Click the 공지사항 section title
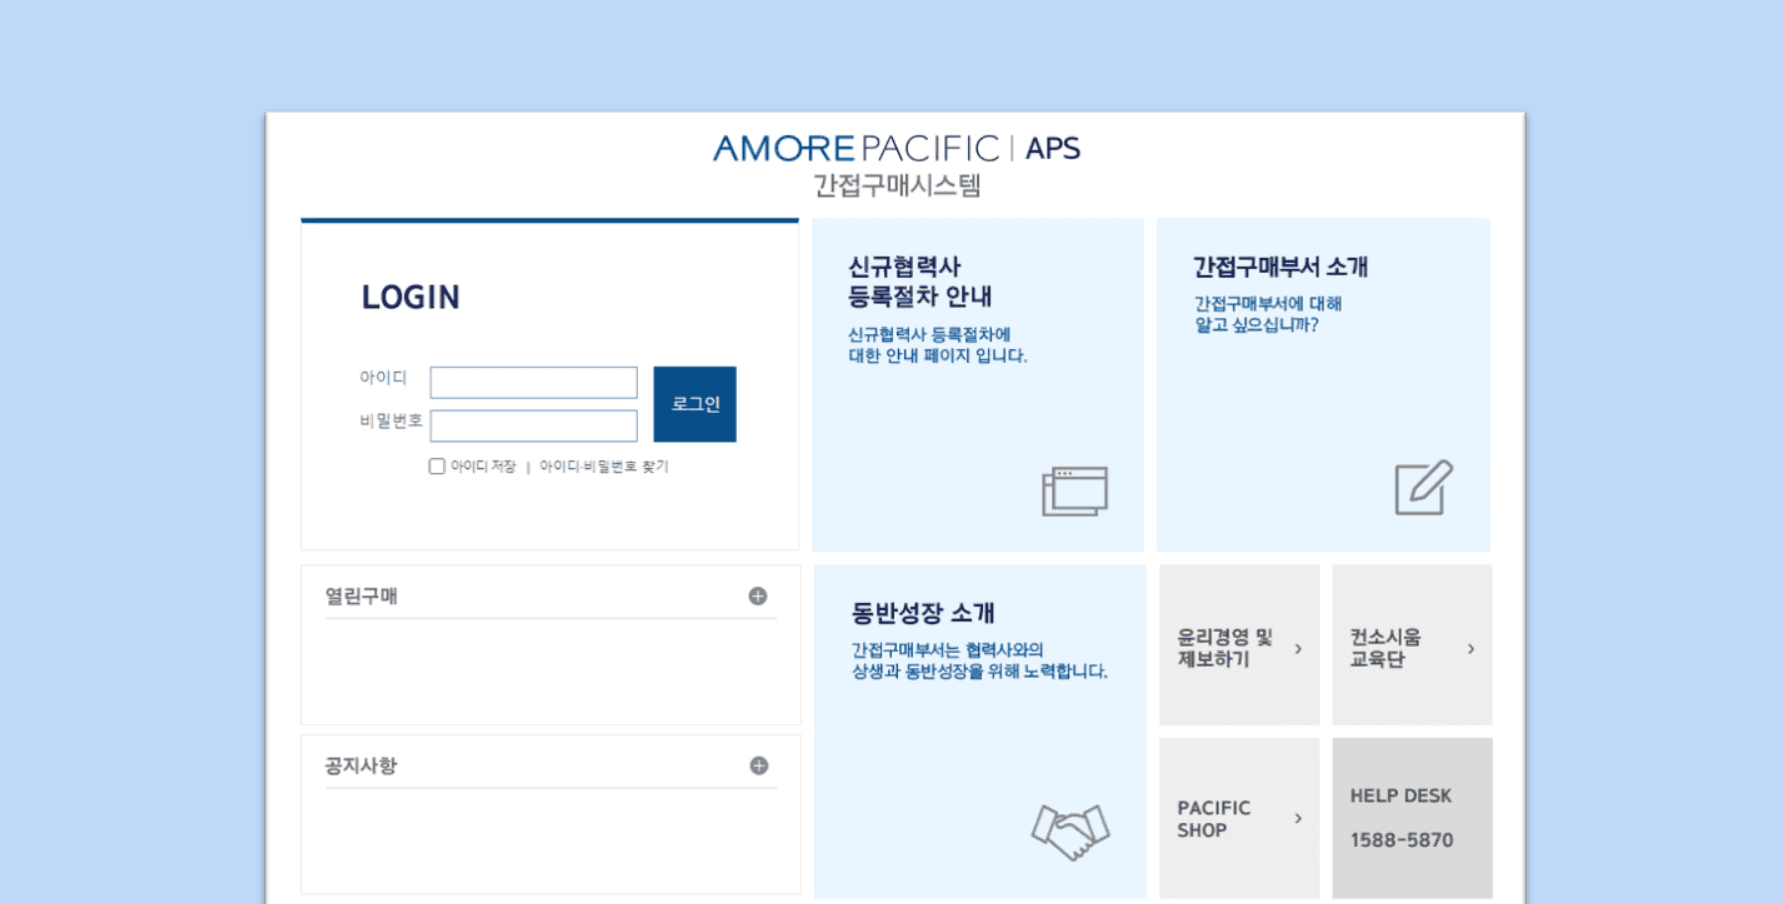The height and width of the screenshot is (904, 1783). (361, 766)
